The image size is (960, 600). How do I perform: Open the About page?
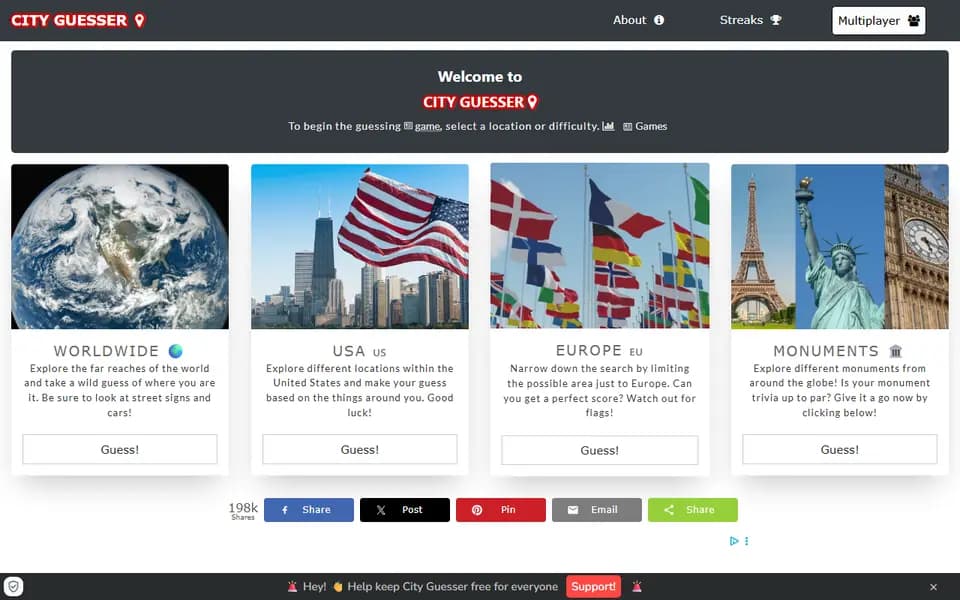[x=638, y=20]
